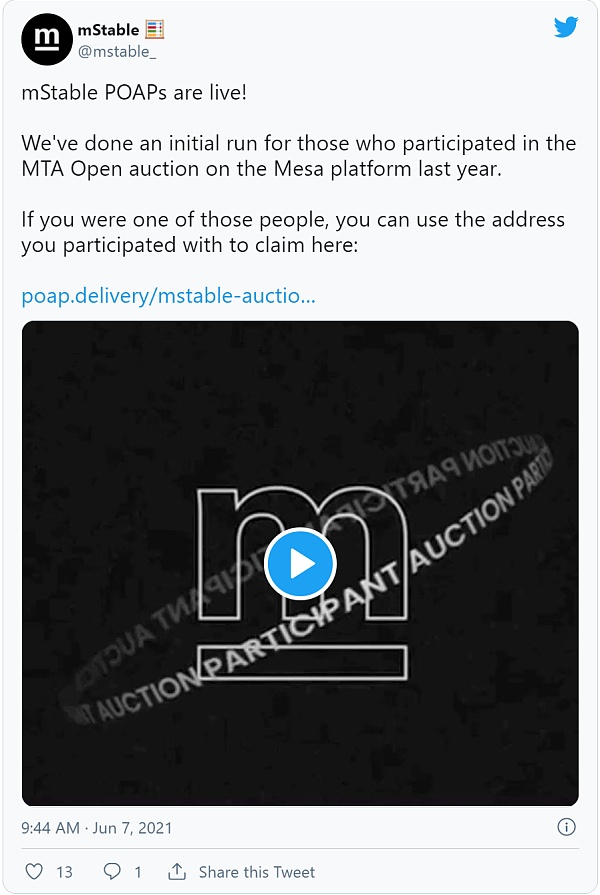
Task: Click the paragraph mentioning MTA Open auction
Action: (x=298, y=155)
